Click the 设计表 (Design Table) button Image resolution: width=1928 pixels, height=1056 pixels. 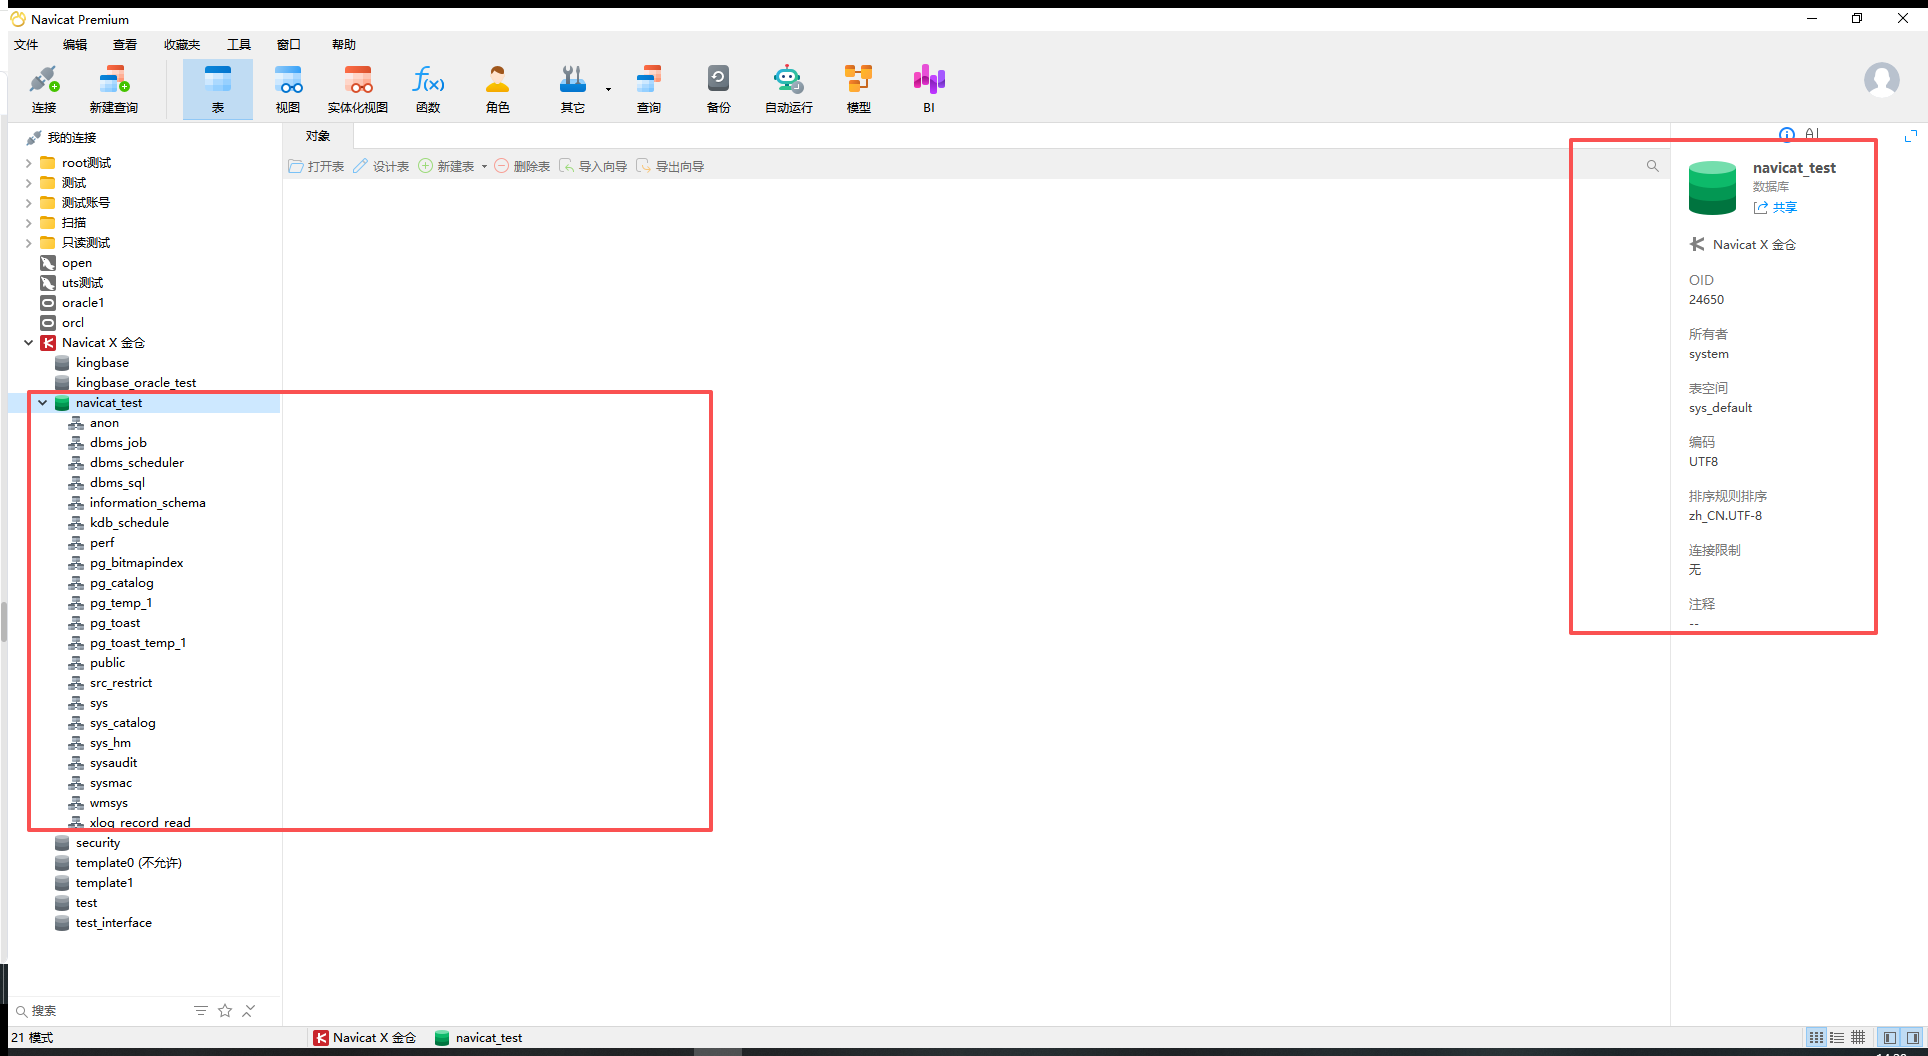click(381, 167)
